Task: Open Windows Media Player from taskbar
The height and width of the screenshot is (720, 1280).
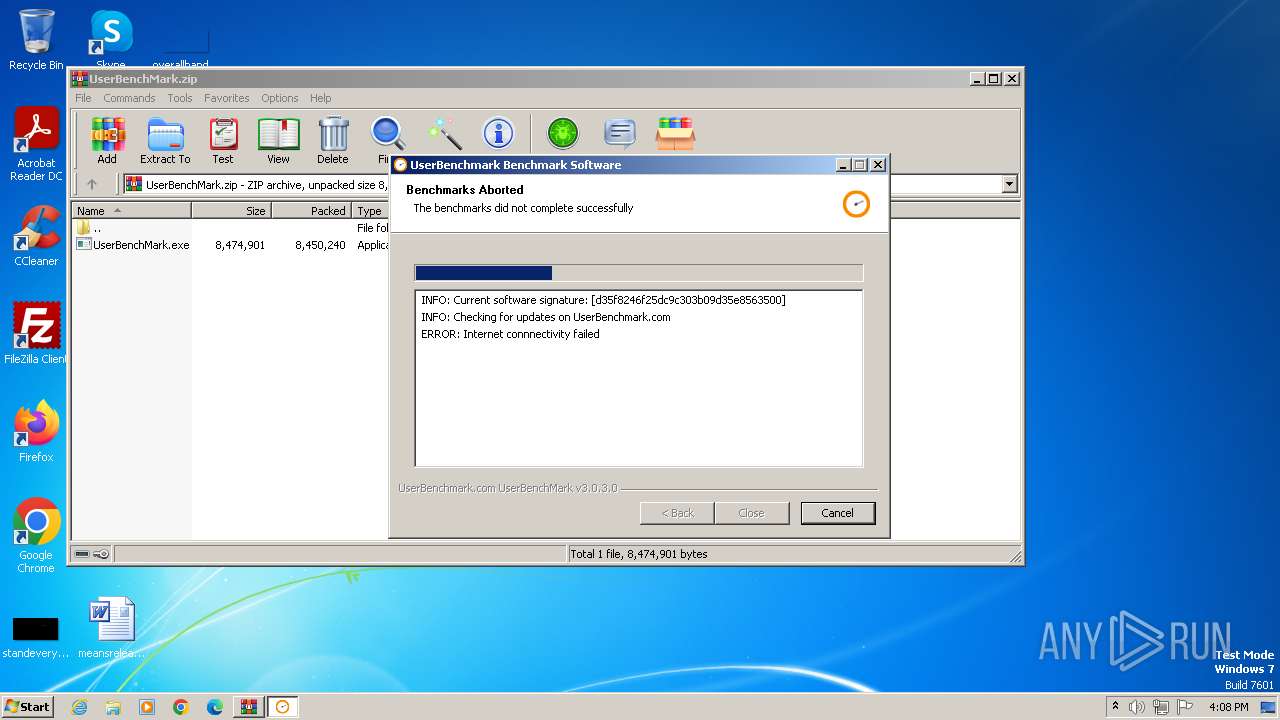Action: click(x=147, y=707)
